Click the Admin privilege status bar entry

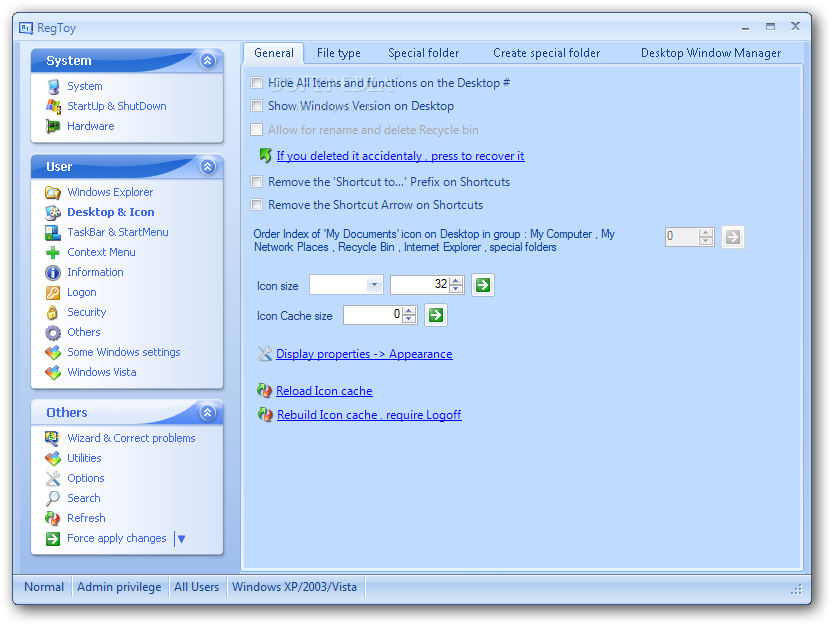119,587
